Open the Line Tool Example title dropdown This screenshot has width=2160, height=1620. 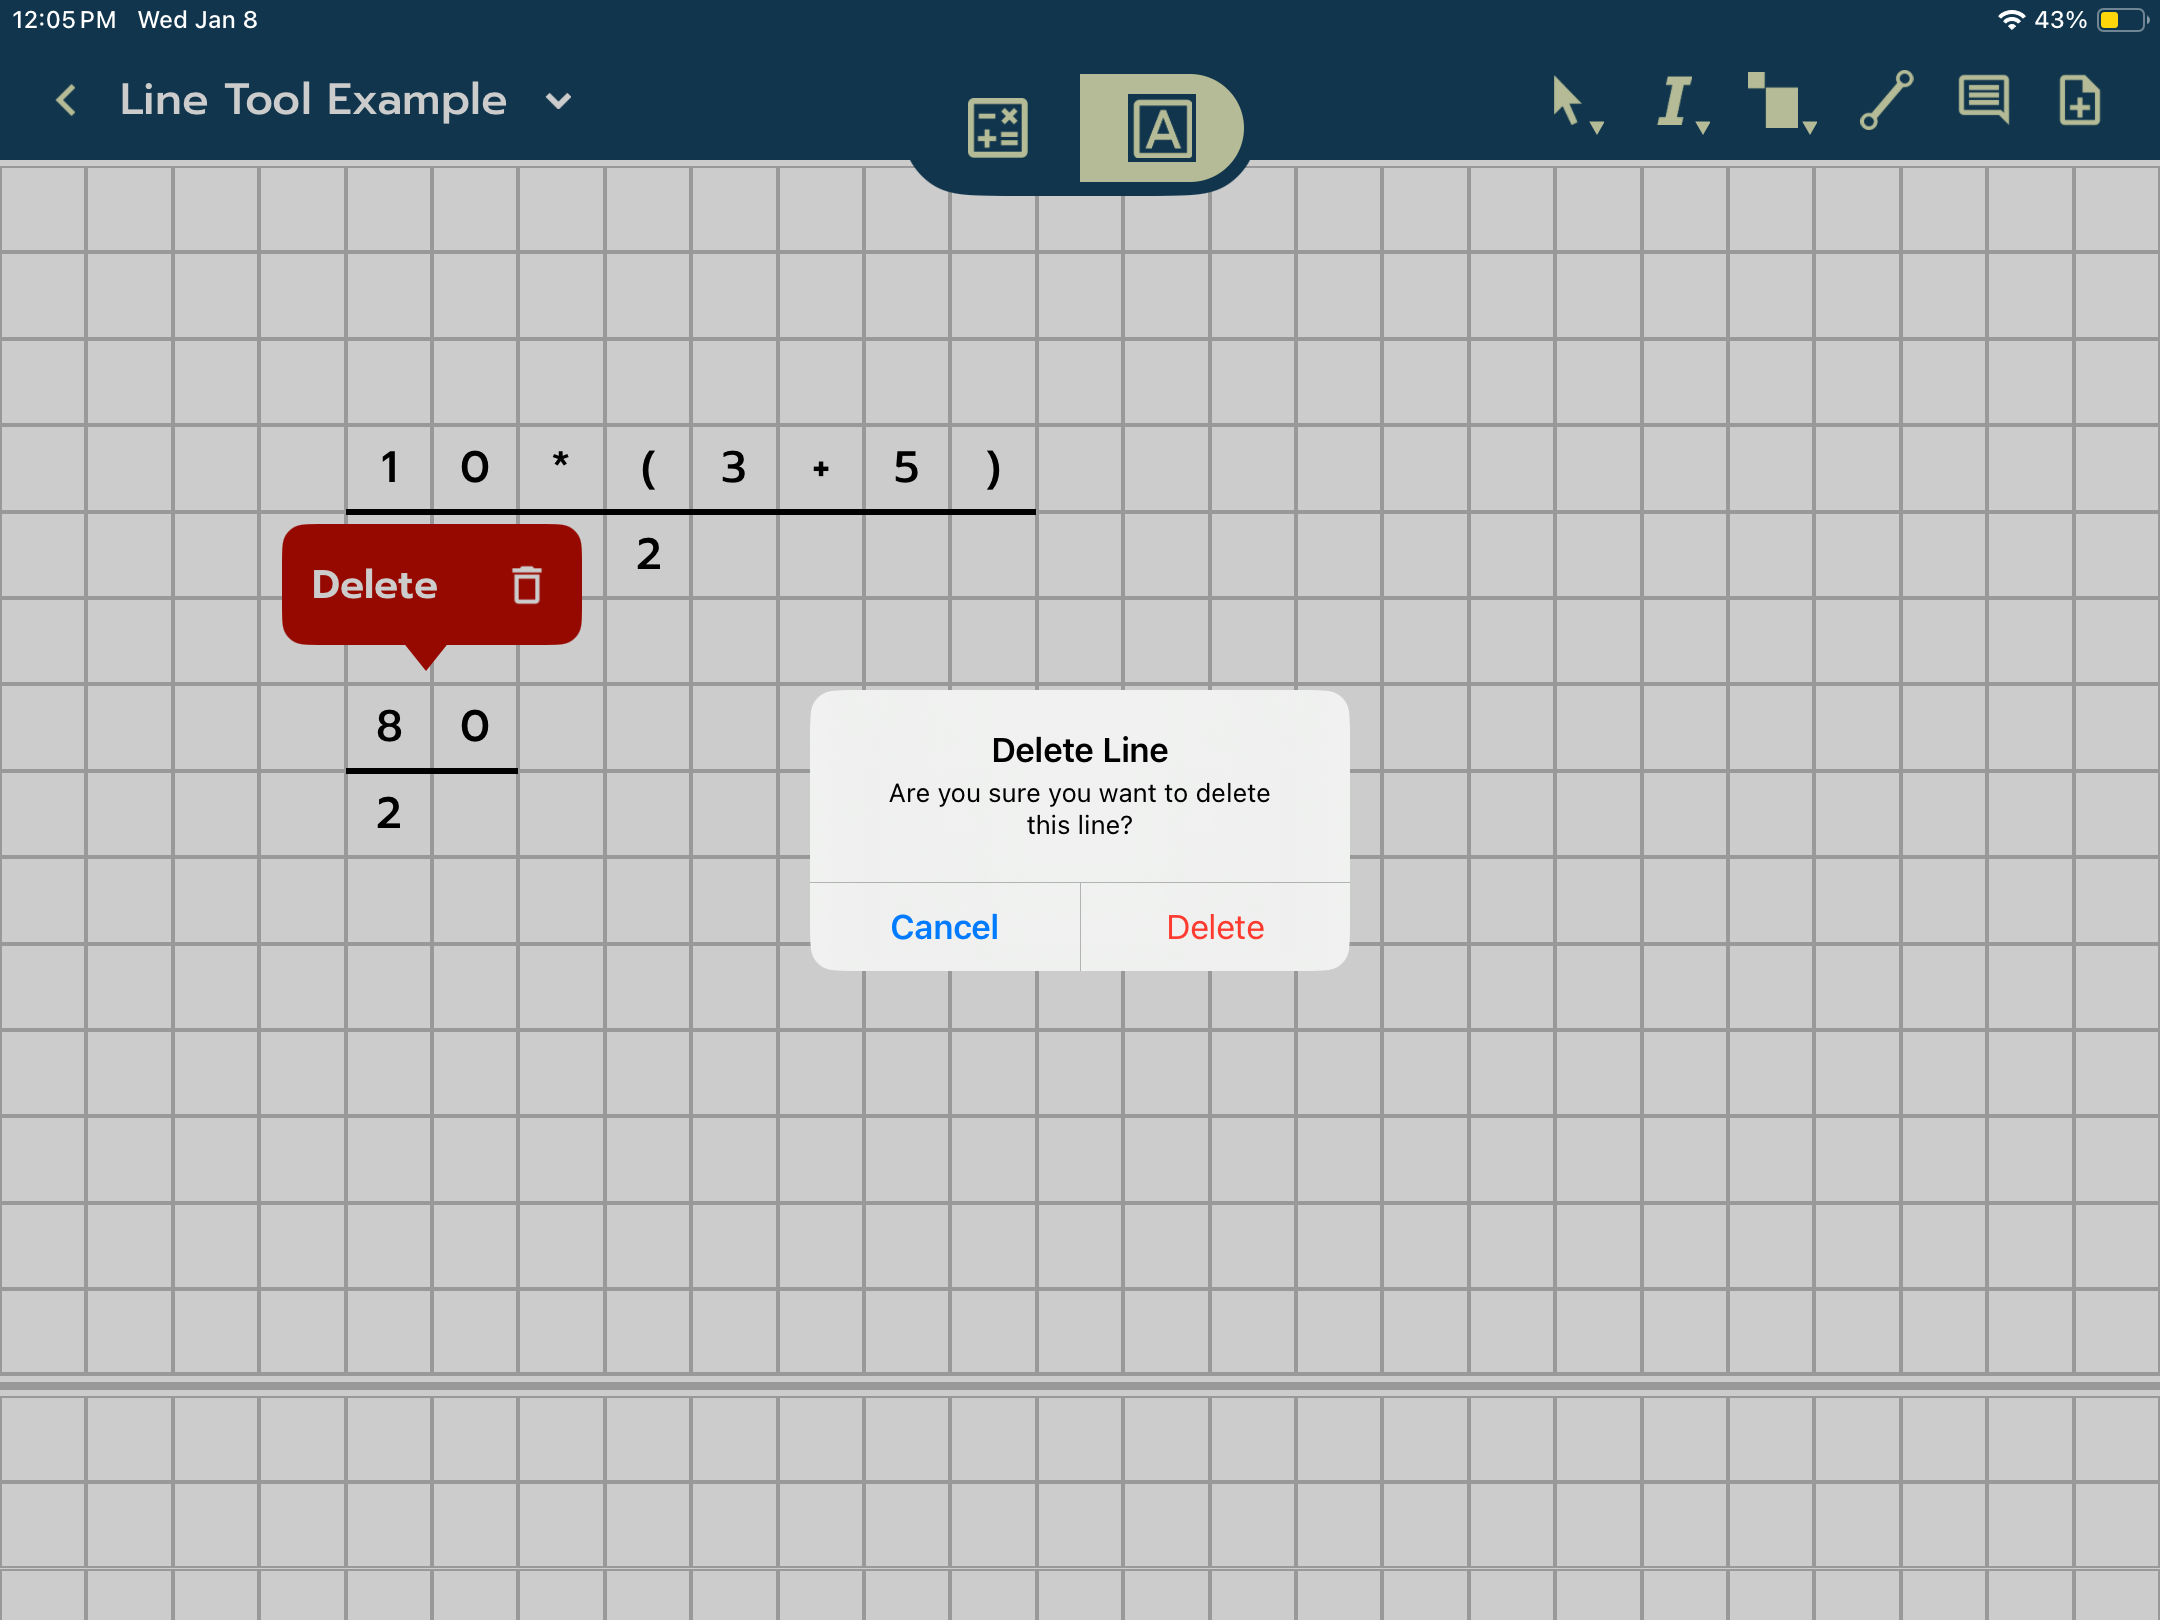pos(558,100)
